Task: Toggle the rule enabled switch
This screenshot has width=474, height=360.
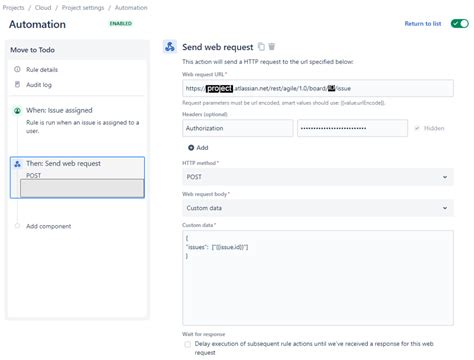Action: coord(460,24)
